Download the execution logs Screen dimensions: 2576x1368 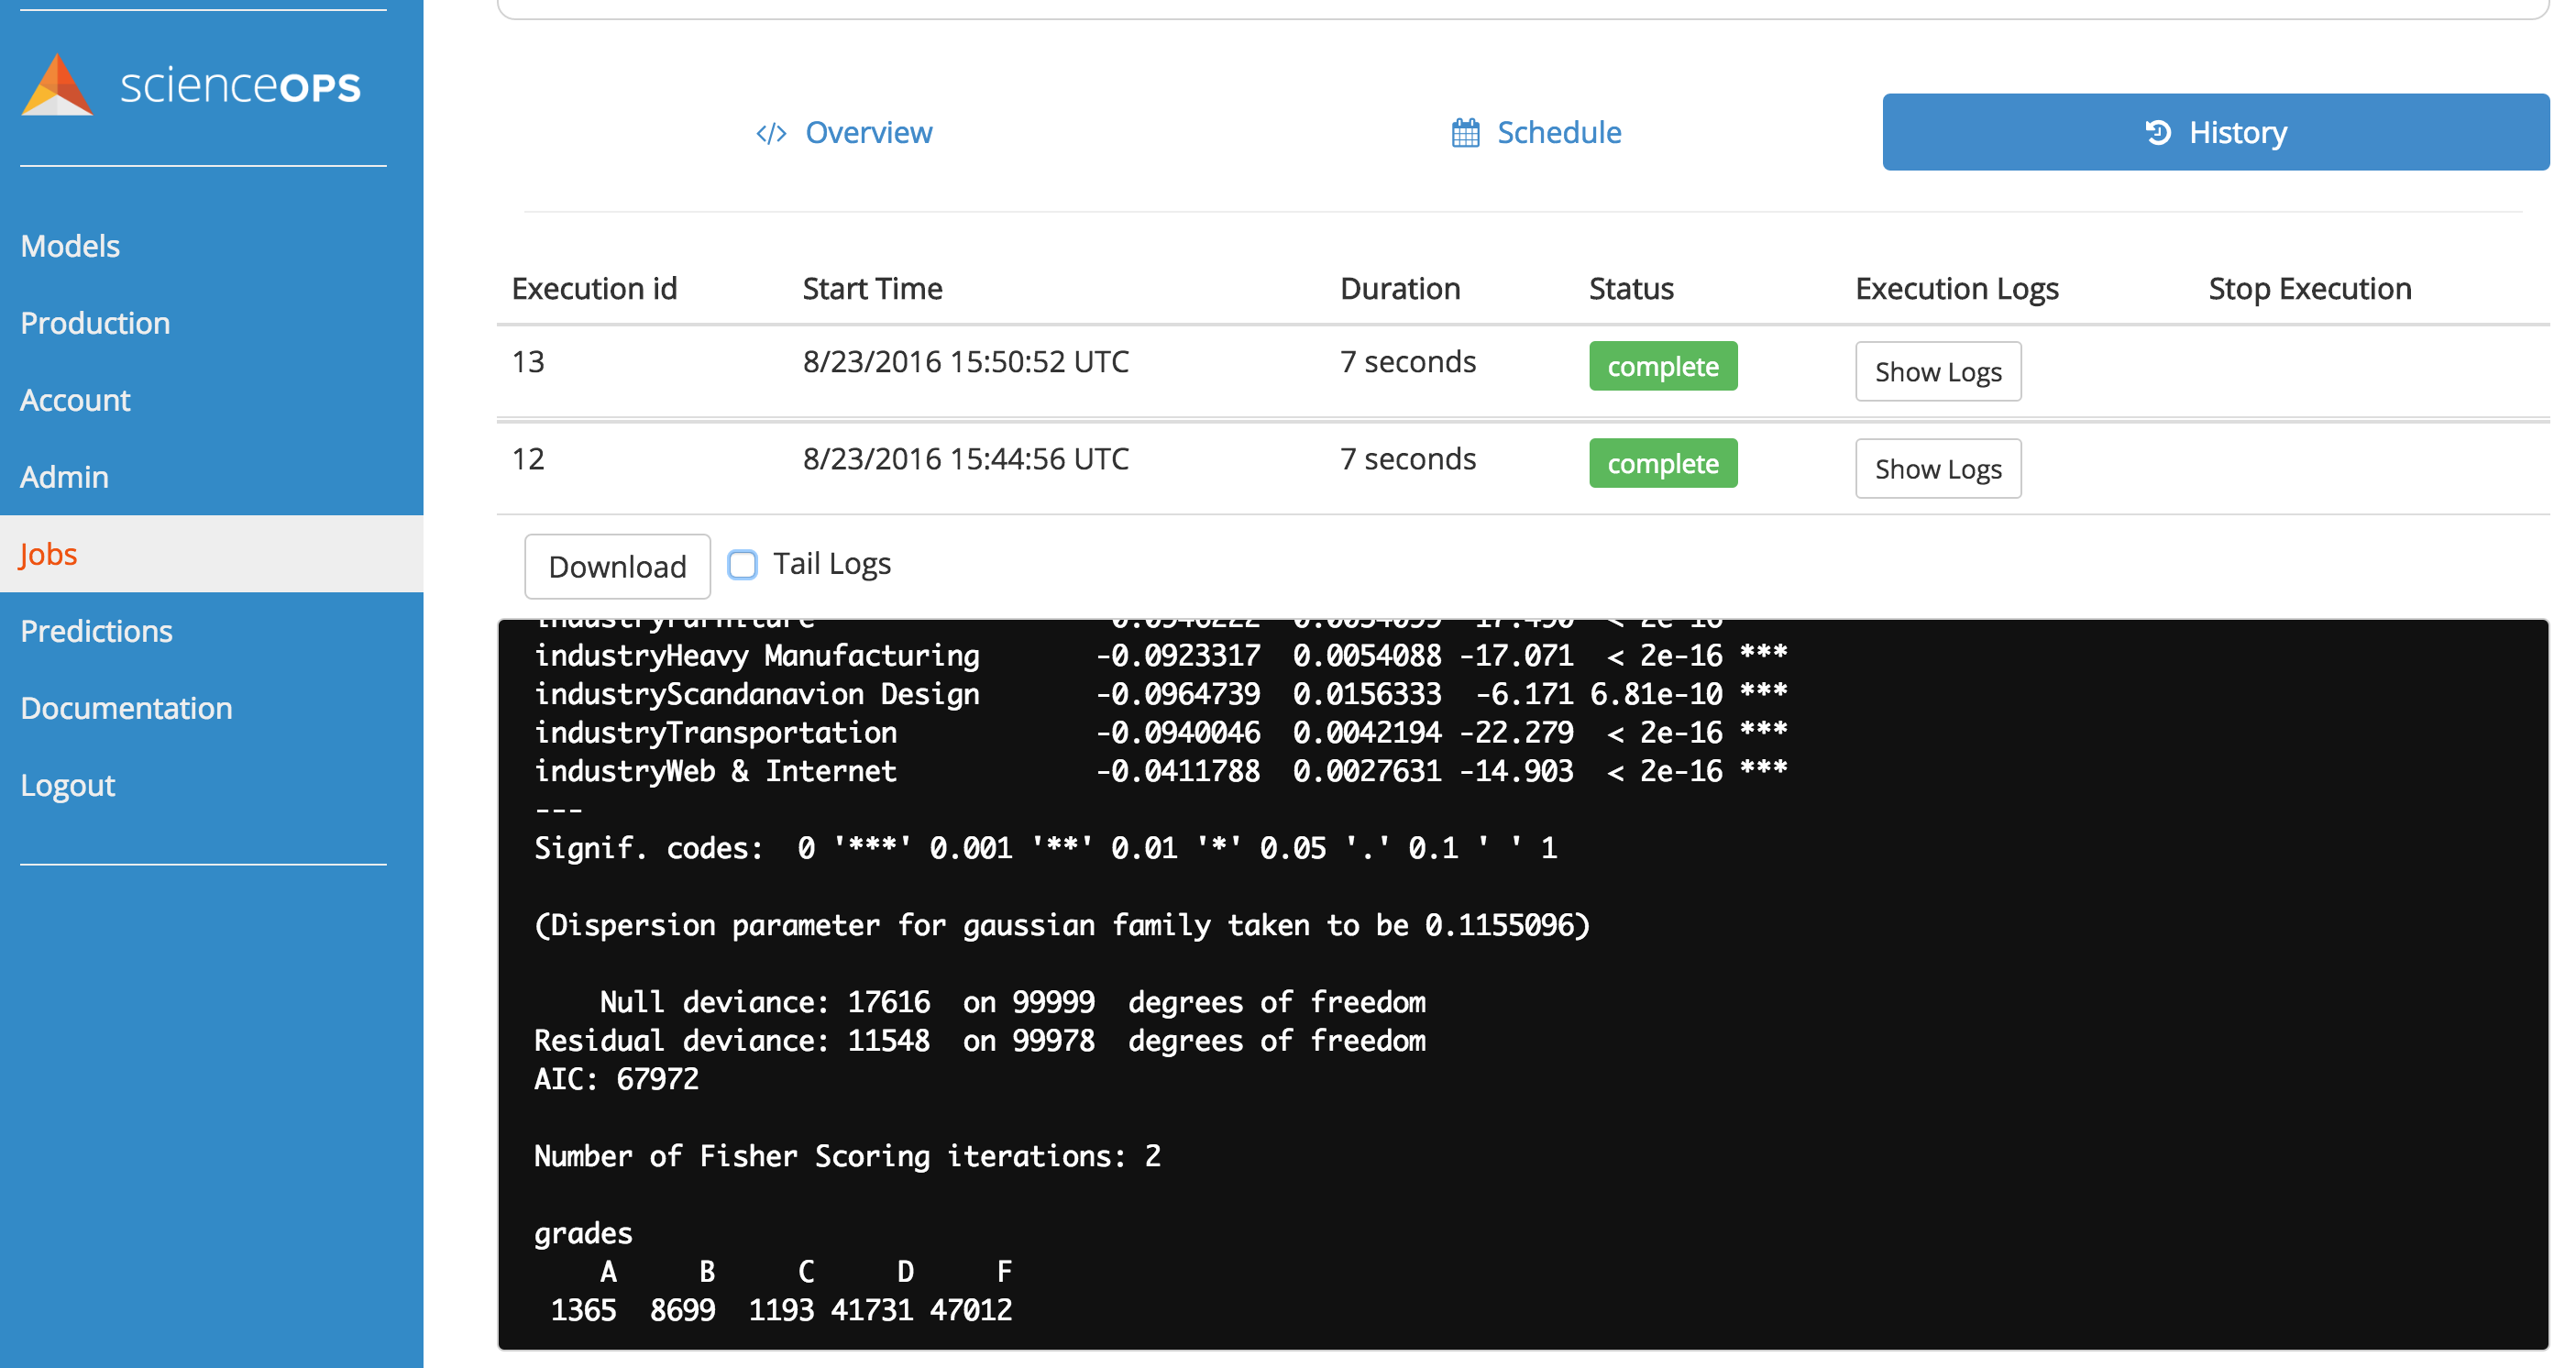pos(617,567)
